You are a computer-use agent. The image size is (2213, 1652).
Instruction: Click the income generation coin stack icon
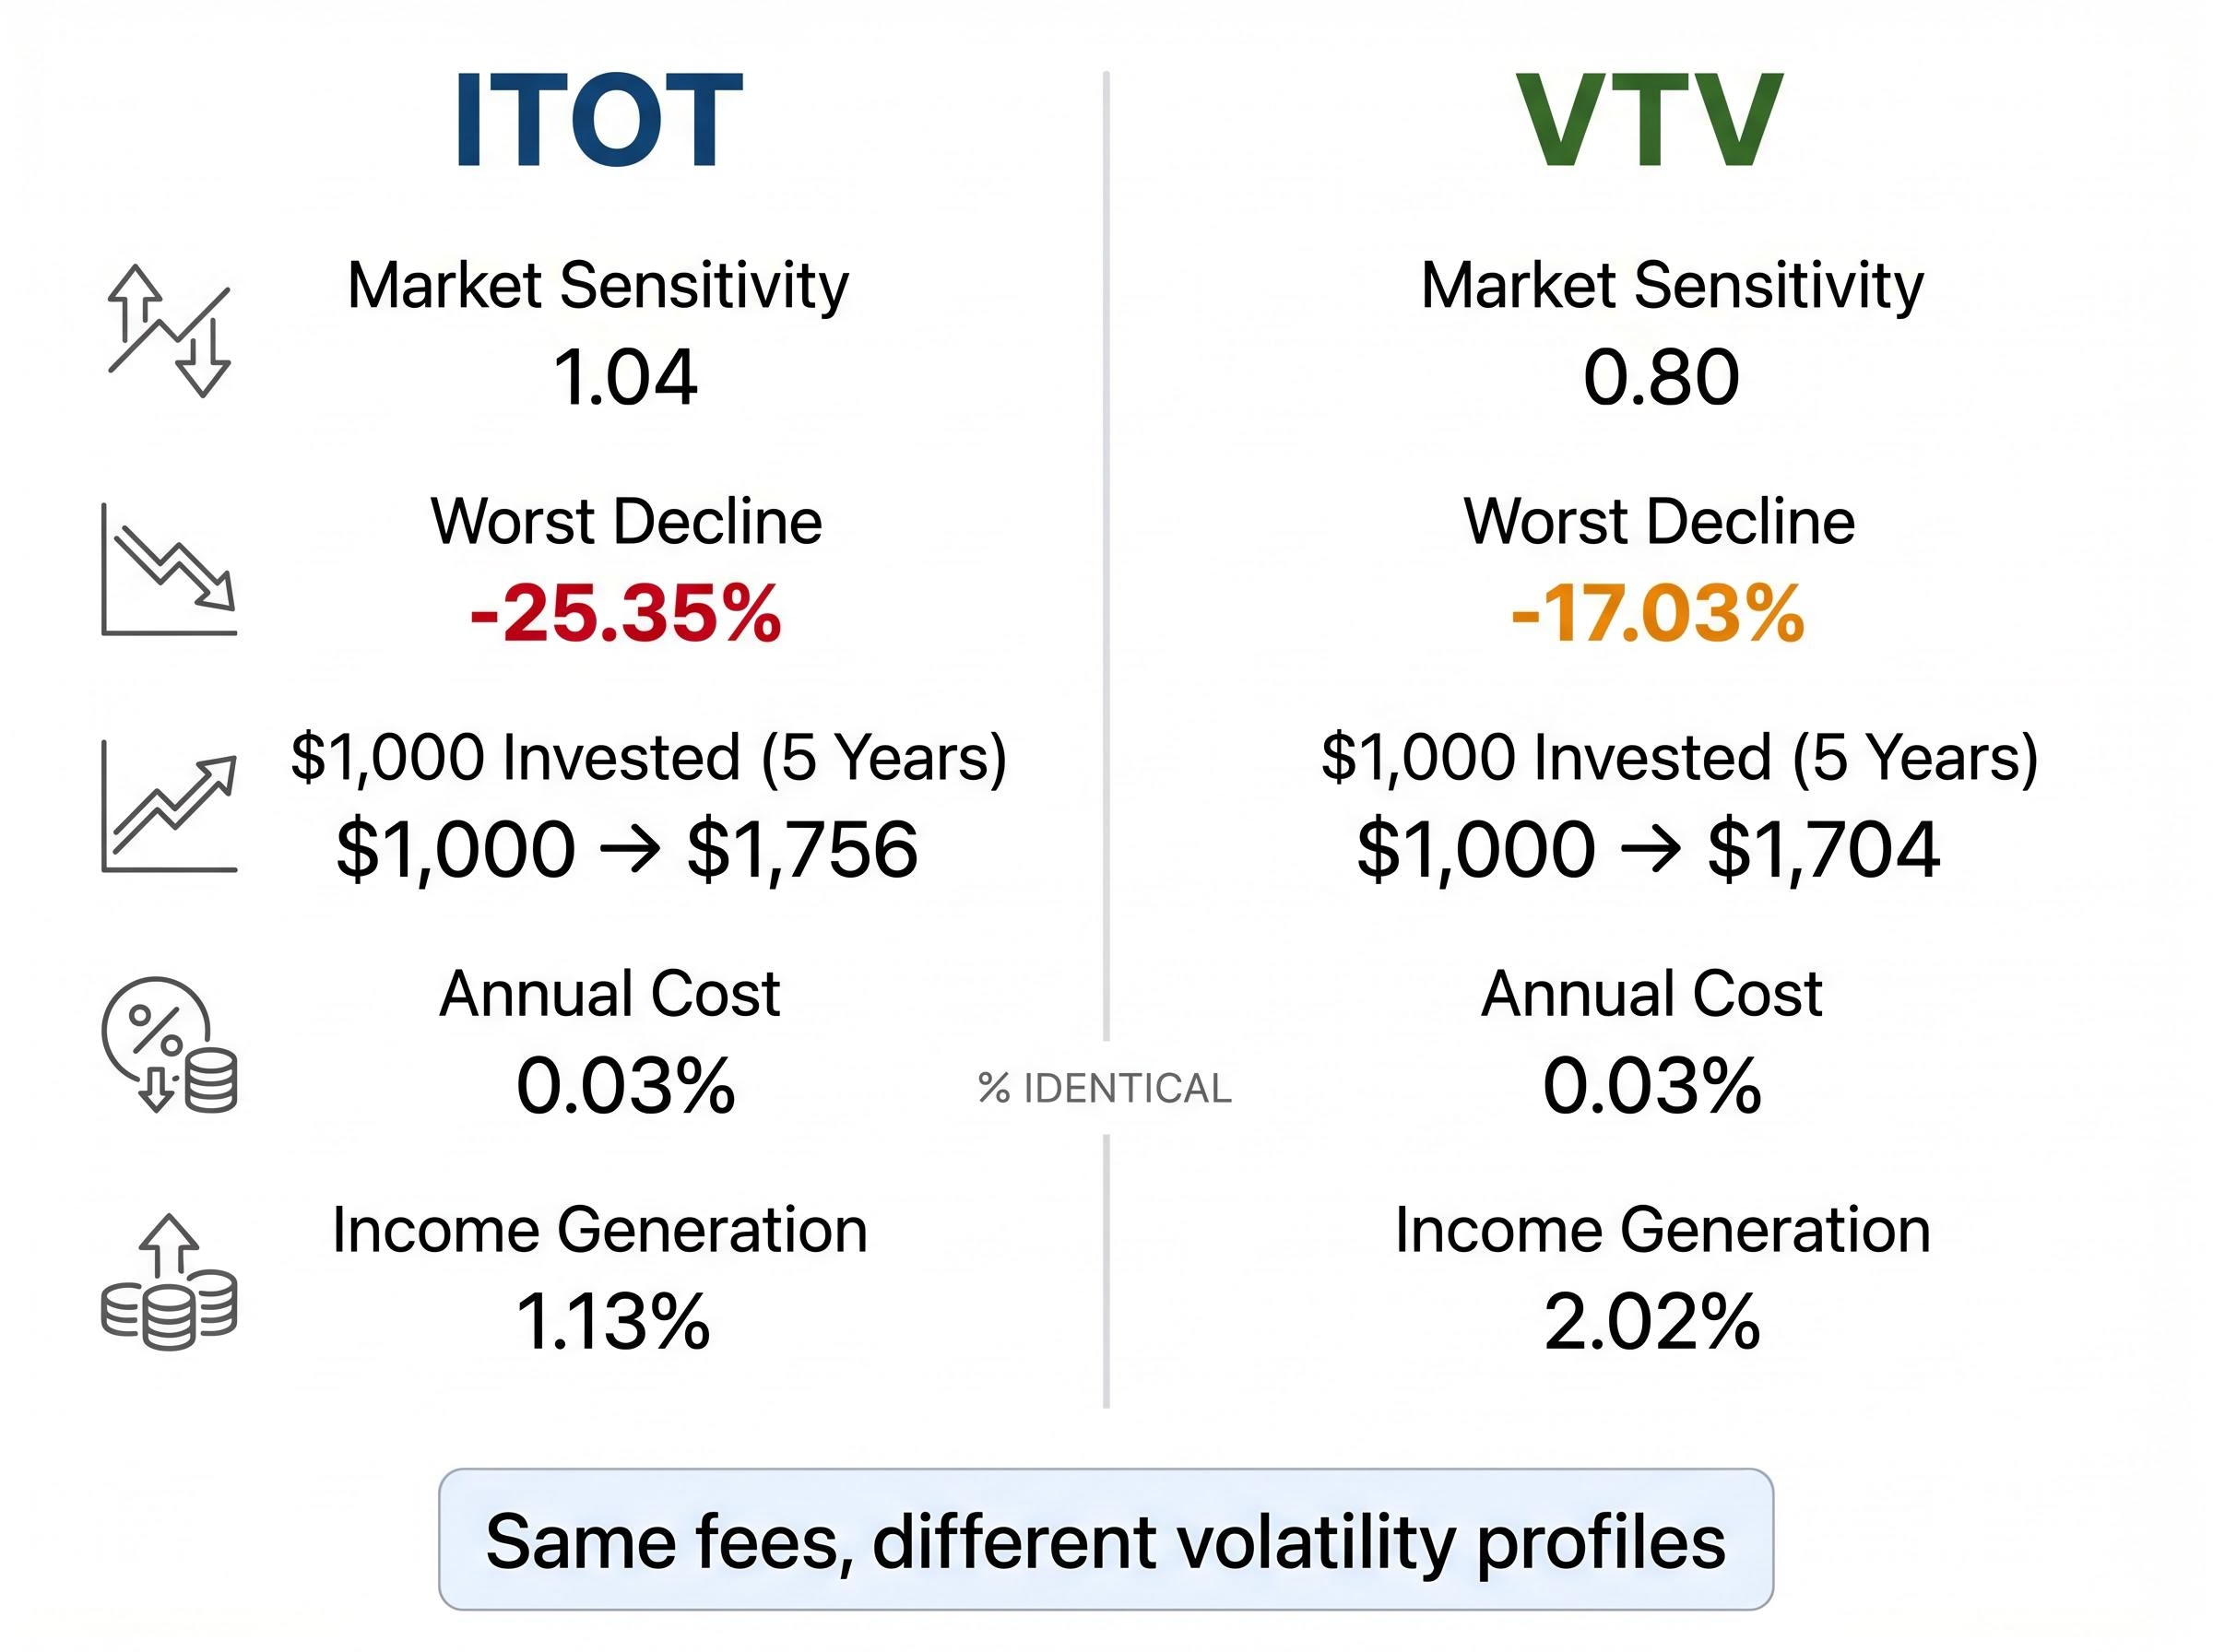point(169,1282)
